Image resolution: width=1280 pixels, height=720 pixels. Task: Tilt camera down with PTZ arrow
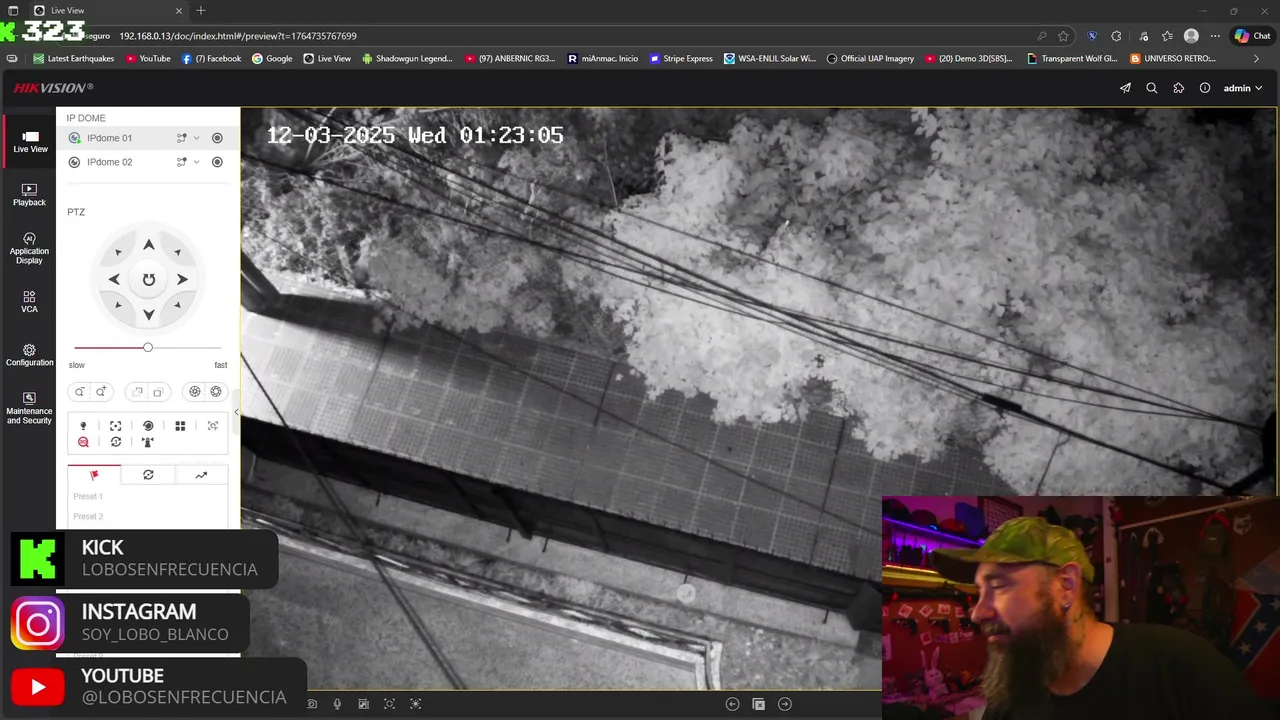(148, 314)
